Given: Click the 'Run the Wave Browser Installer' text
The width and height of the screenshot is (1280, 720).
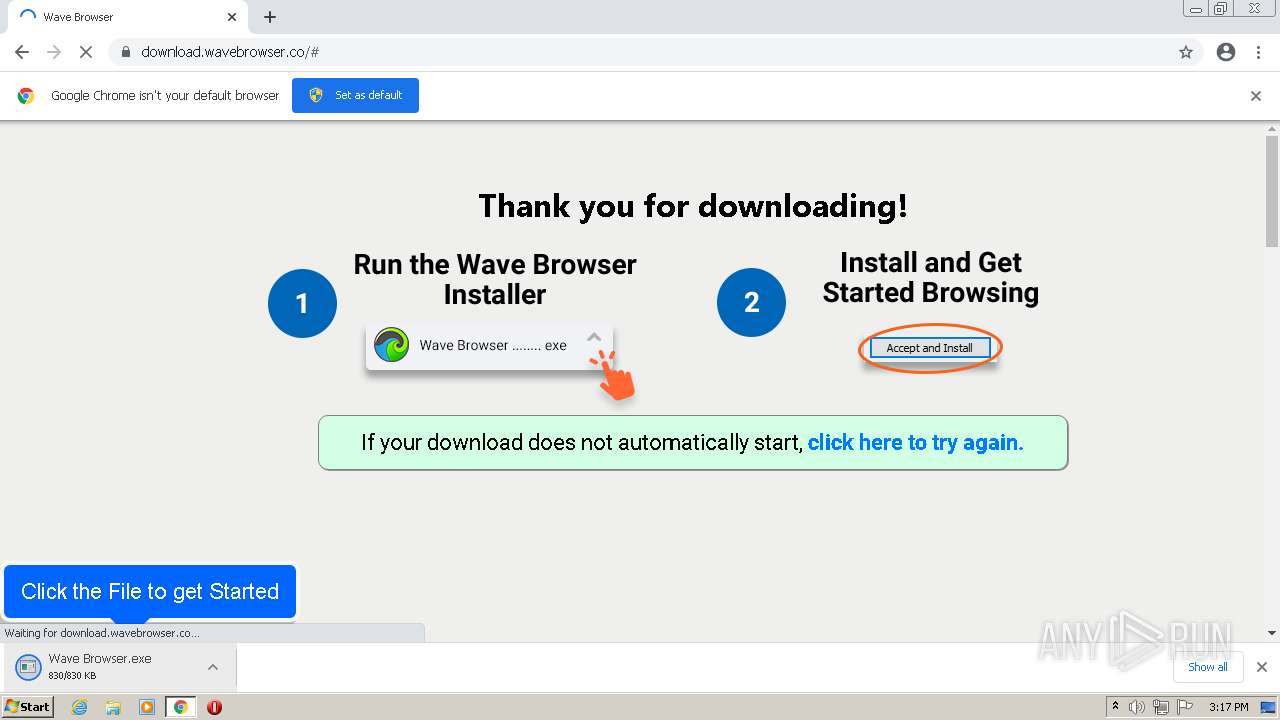Looking at the screenshot, I should (495, 279).
